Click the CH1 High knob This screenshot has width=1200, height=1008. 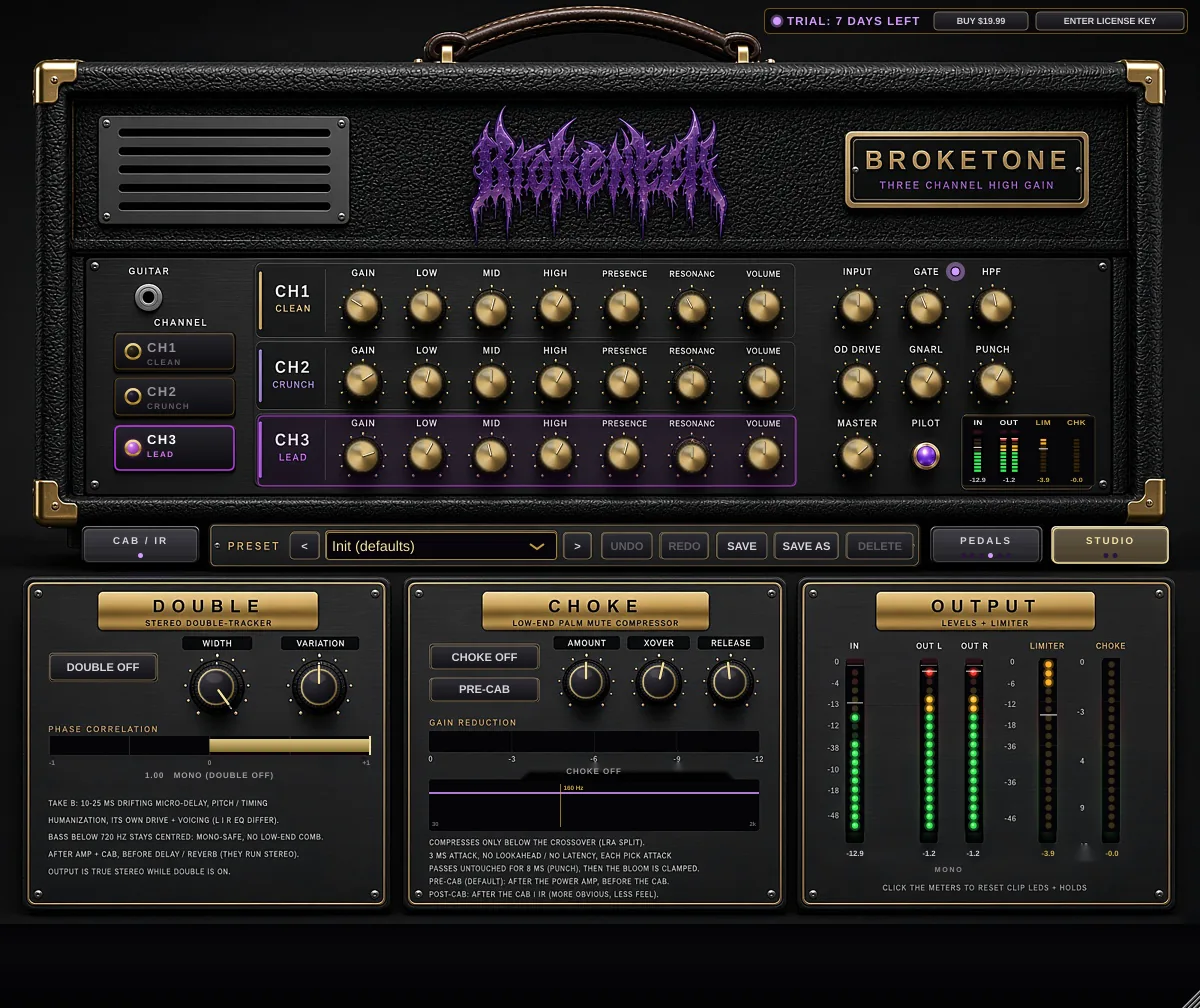point(555,307)
